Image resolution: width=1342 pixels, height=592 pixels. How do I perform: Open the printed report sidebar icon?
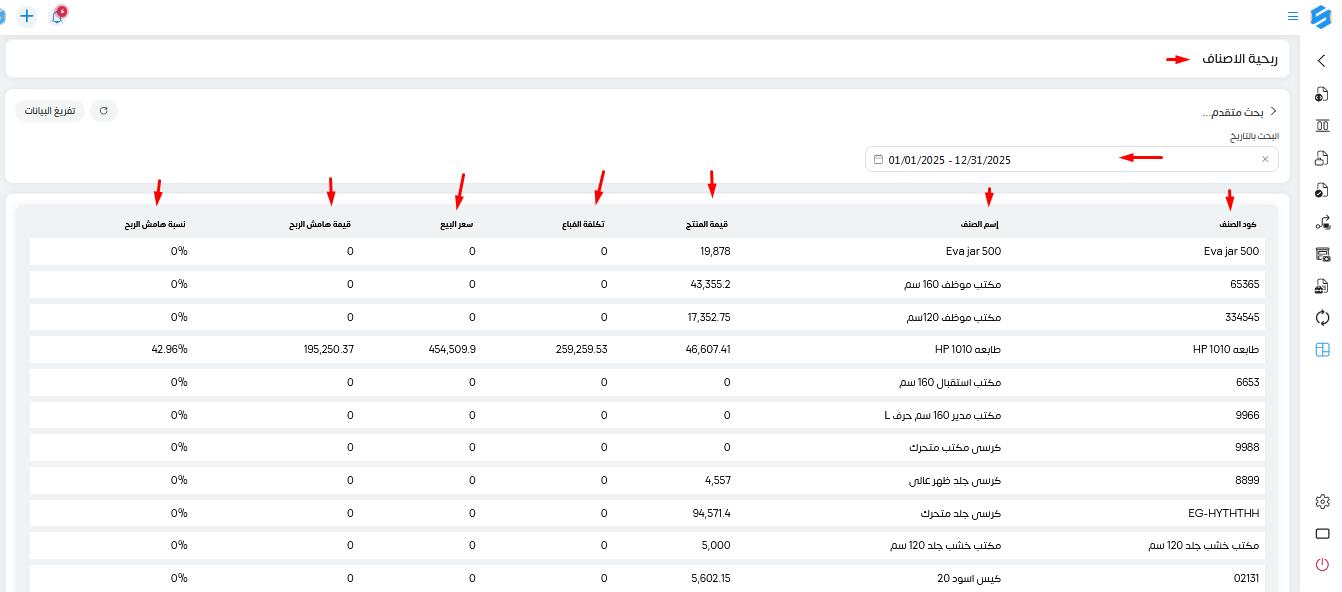click(1322, 286)
